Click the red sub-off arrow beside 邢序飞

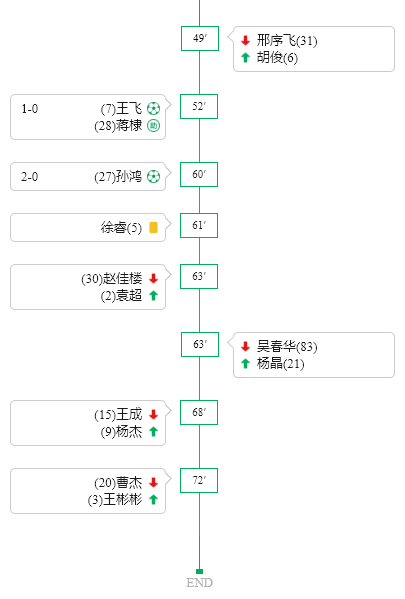[x=245, y=40]
